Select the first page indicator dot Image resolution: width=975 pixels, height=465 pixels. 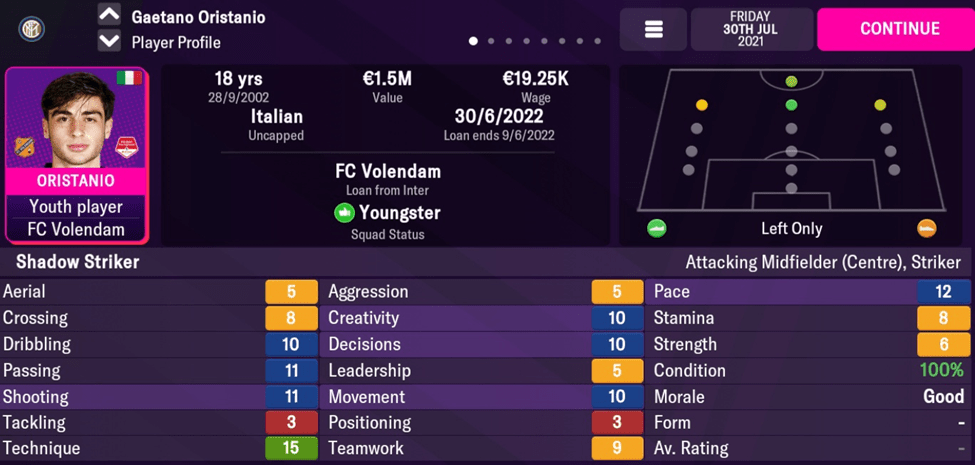click(473, 42)
